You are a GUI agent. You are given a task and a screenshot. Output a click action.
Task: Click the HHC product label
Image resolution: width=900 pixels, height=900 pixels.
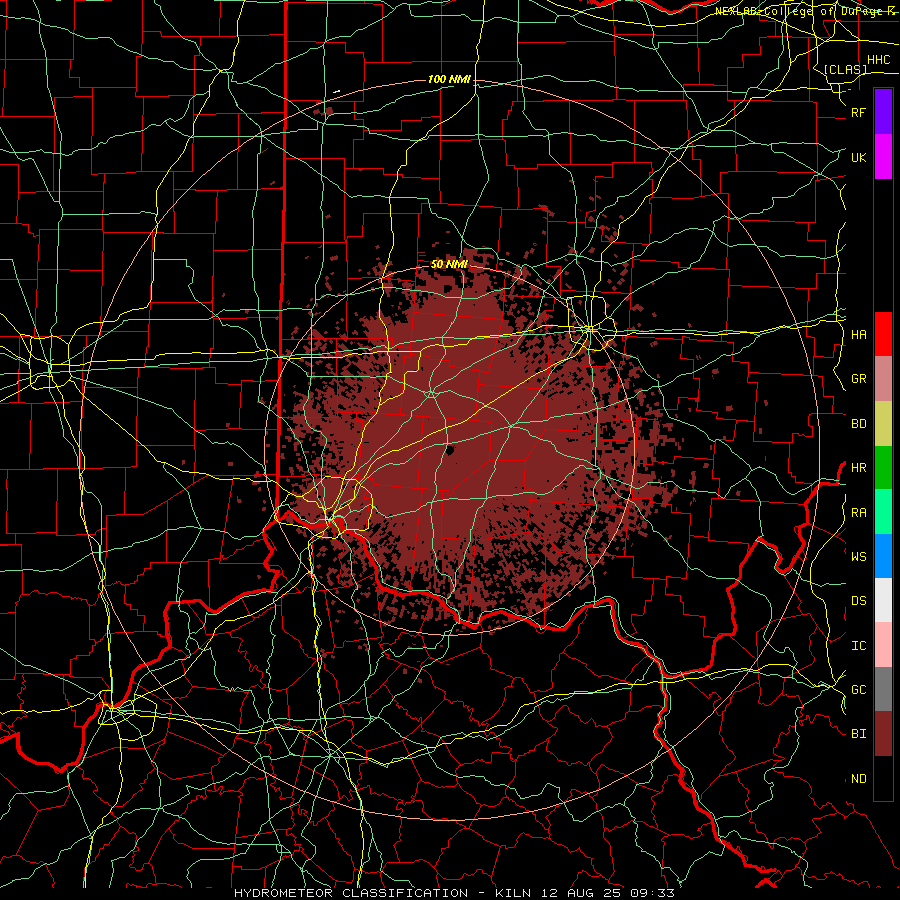pyautogui.click(x=878, y=60)
